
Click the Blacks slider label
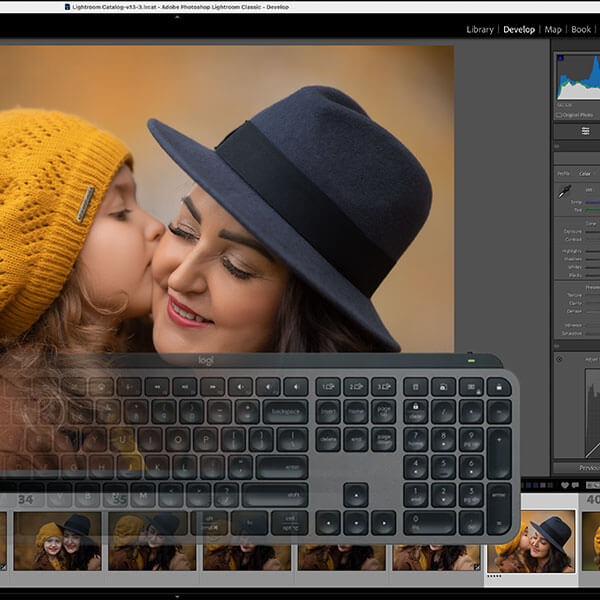click(575, 275)
